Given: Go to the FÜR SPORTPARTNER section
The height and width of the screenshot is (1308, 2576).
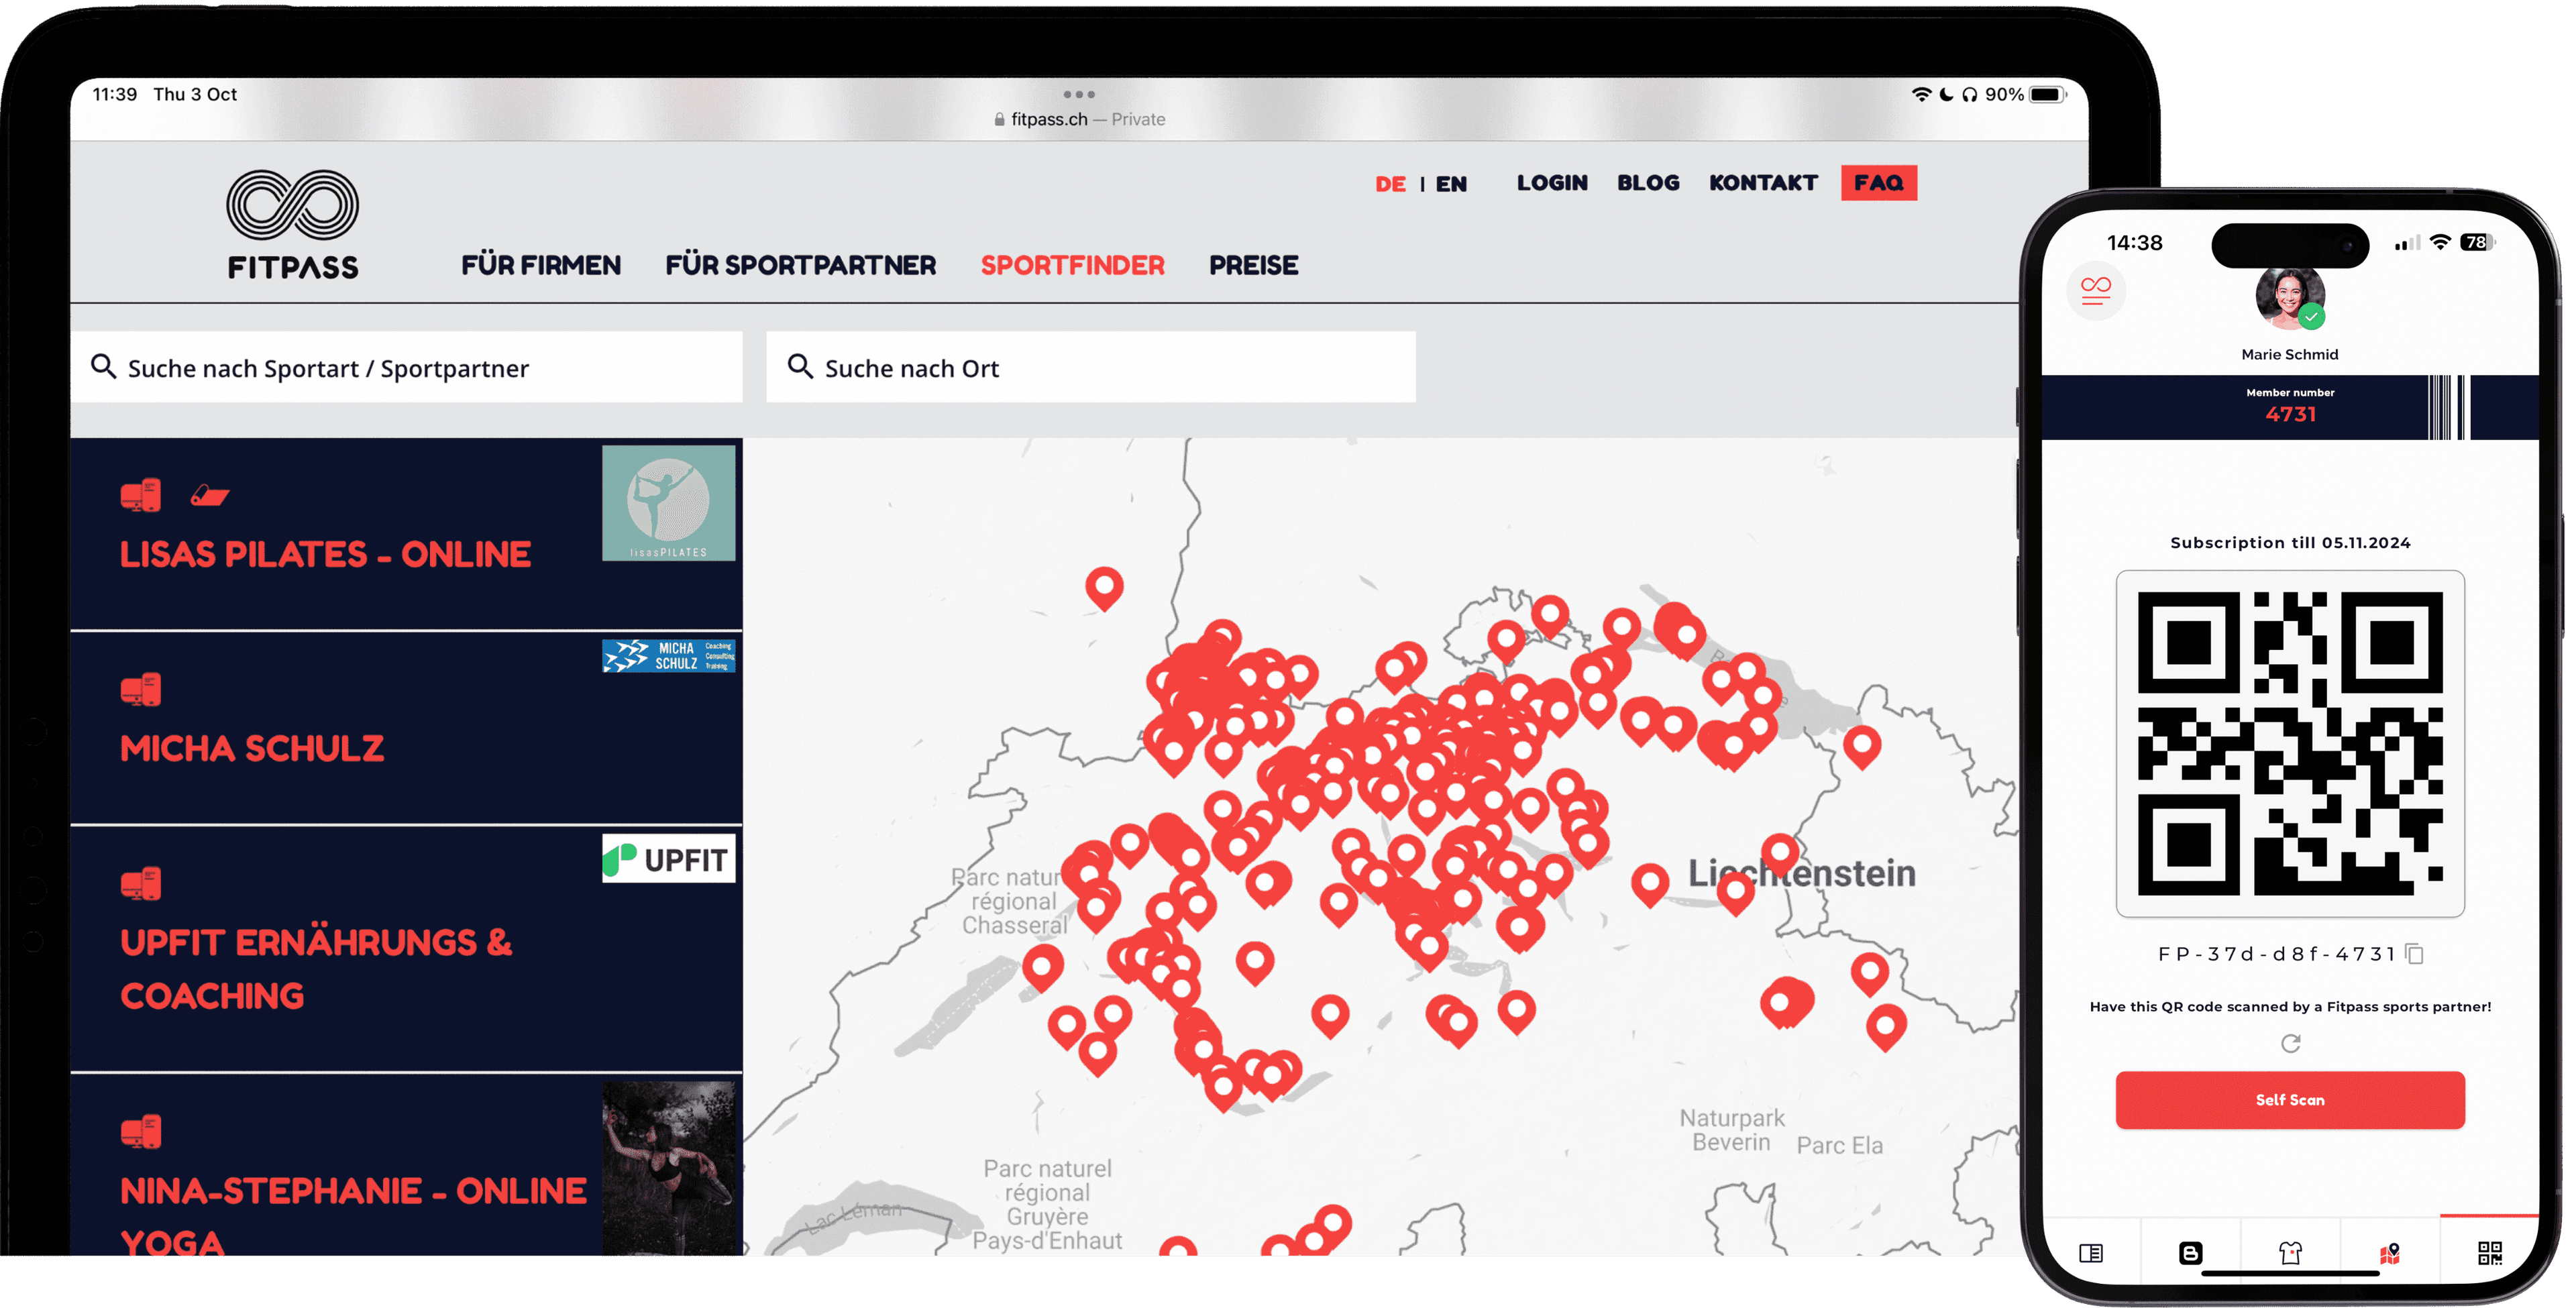Looking at the screenshot, I should [801, 265].
